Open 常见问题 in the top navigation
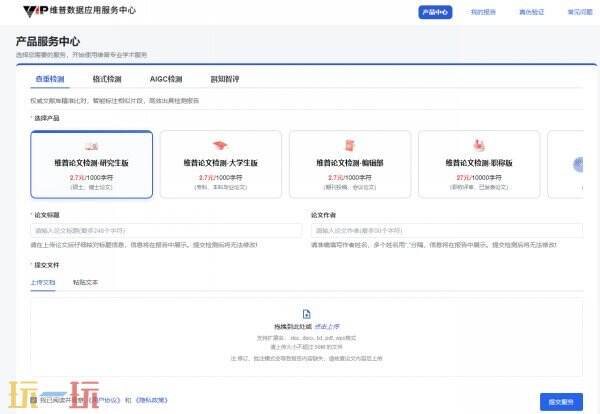Viewport: 600px width, 414px height. coord(580,12)
